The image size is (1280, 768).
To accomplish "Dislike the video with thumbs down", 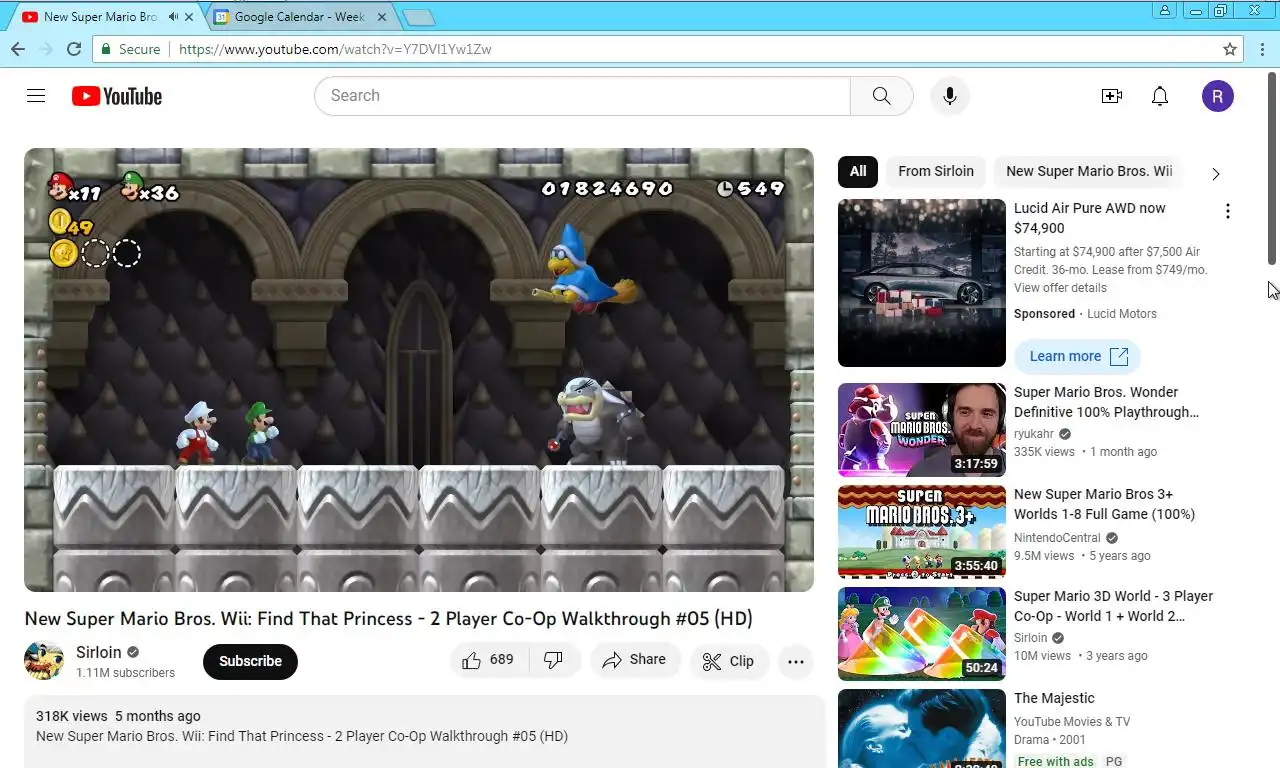I will coord(553,660).
